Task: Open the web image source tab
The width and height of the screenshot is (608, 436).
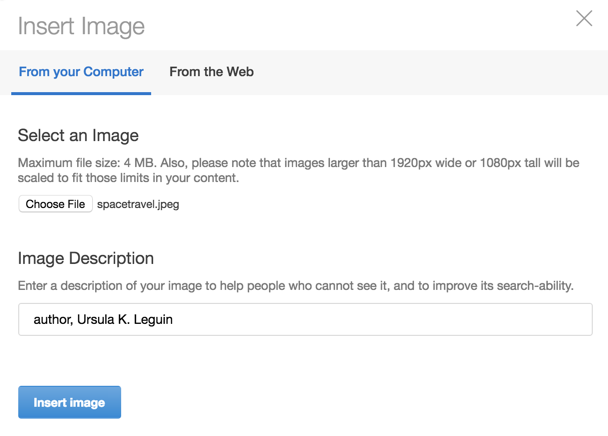Action: point(211,72)
